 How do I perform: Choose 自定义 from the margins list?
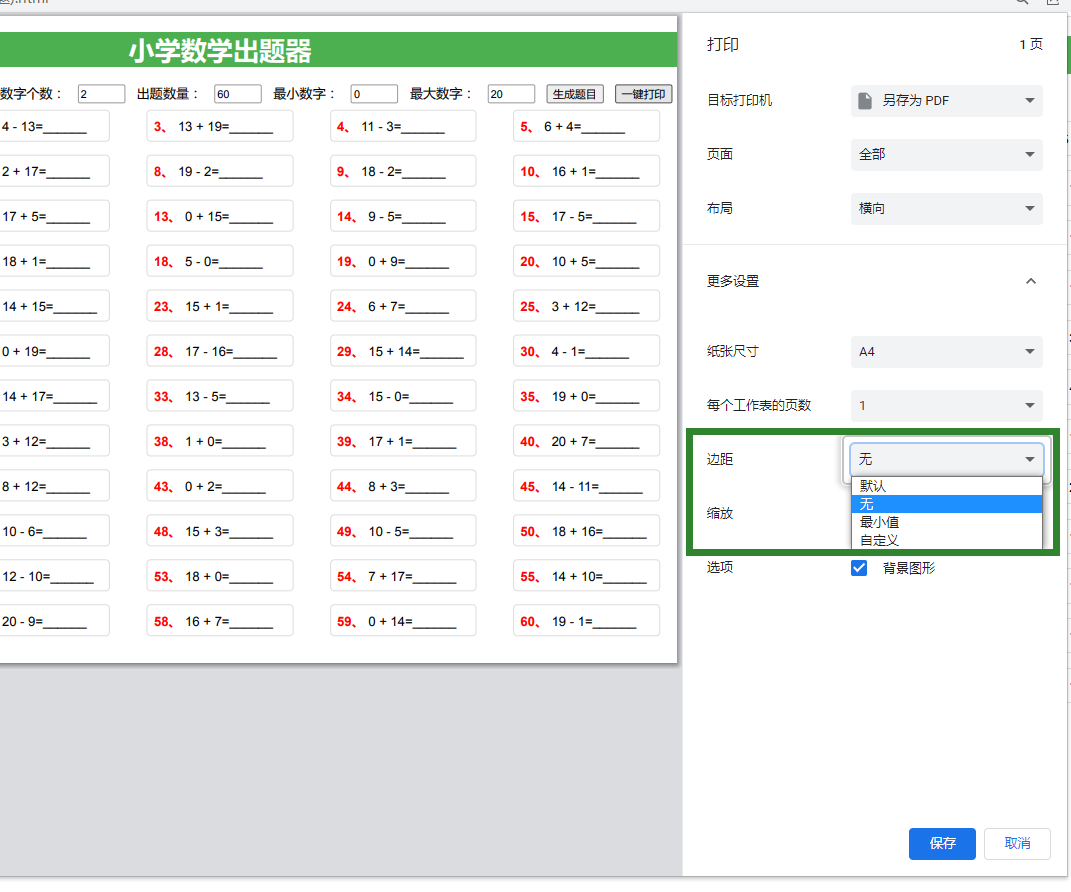(x=947, y=540)
